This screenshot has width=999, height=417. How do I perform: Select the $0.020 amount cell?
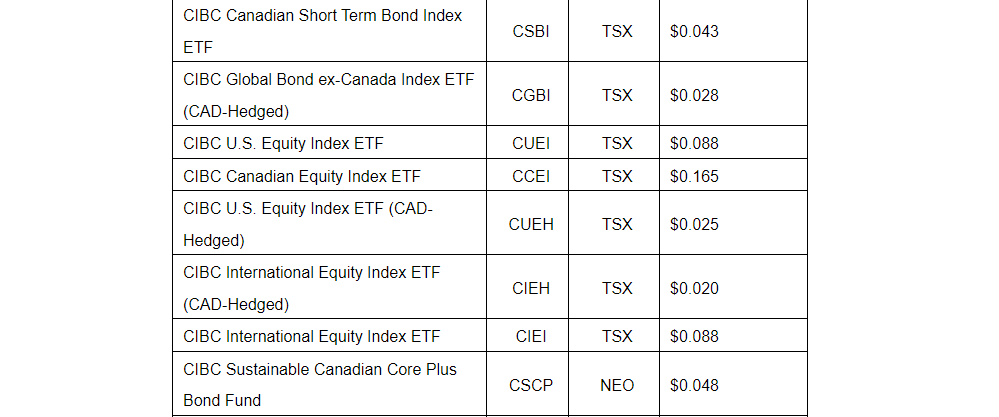[x=695, y=288]
